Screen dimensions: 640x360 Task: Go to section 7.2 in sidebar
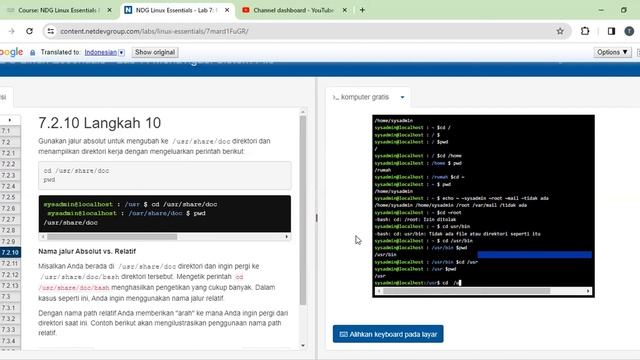point(10,142)
